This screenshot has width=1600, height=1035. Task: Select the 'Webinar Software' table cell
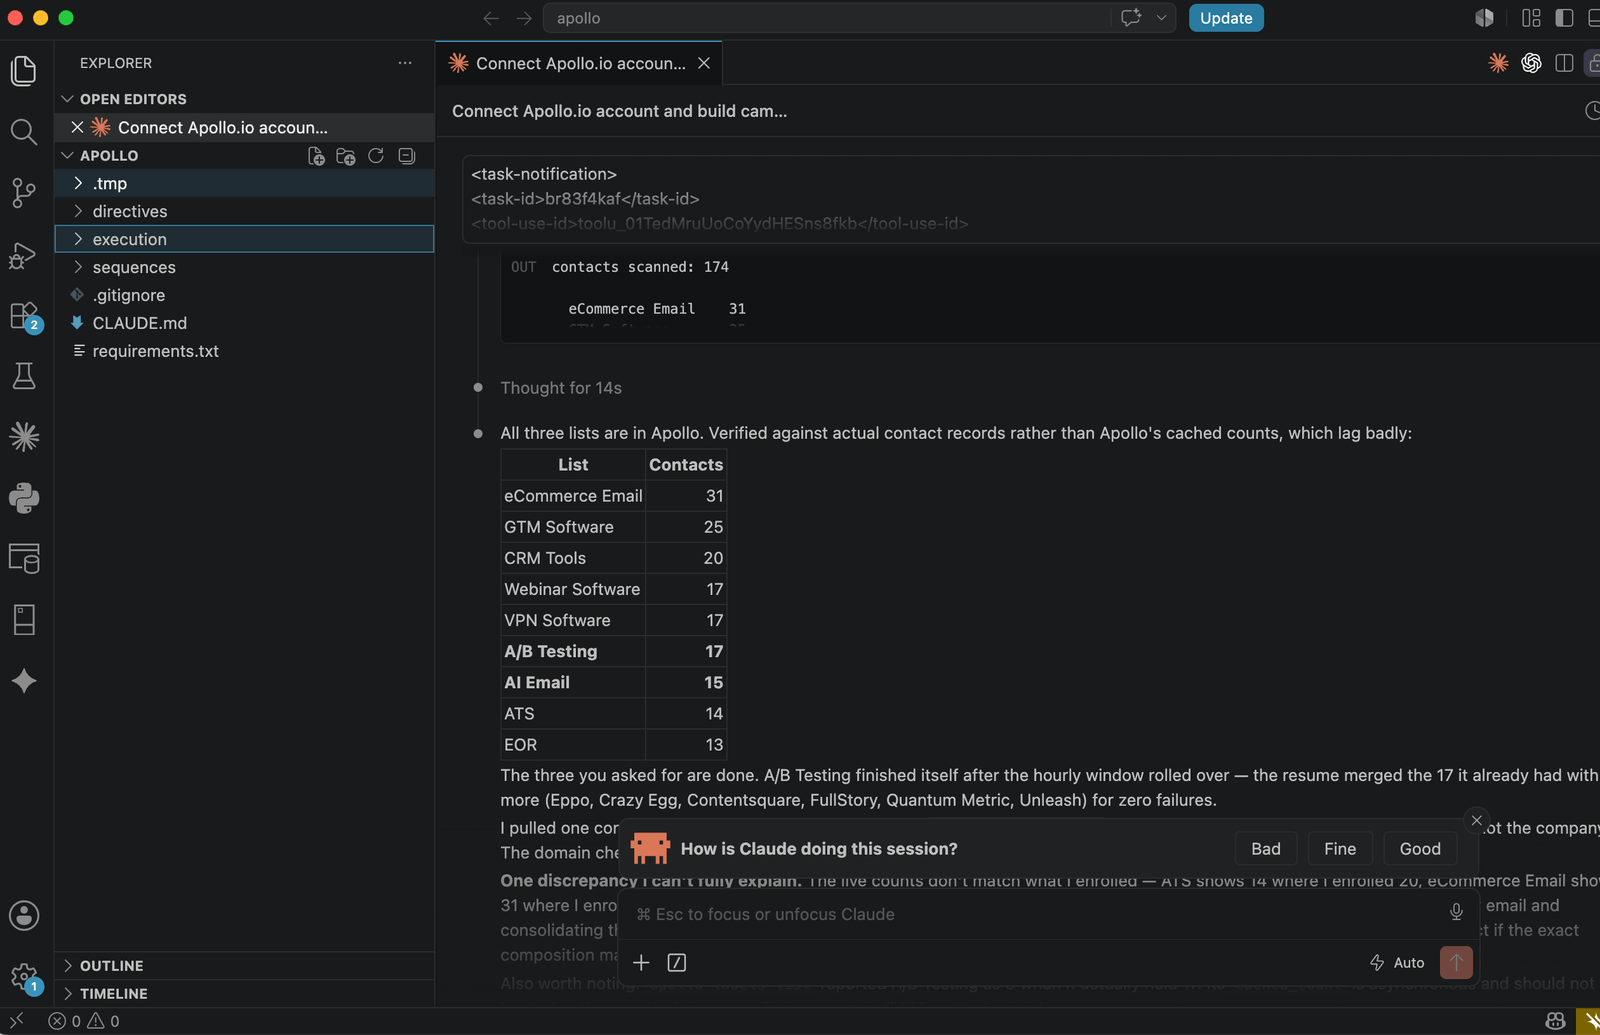pos(573,589)
